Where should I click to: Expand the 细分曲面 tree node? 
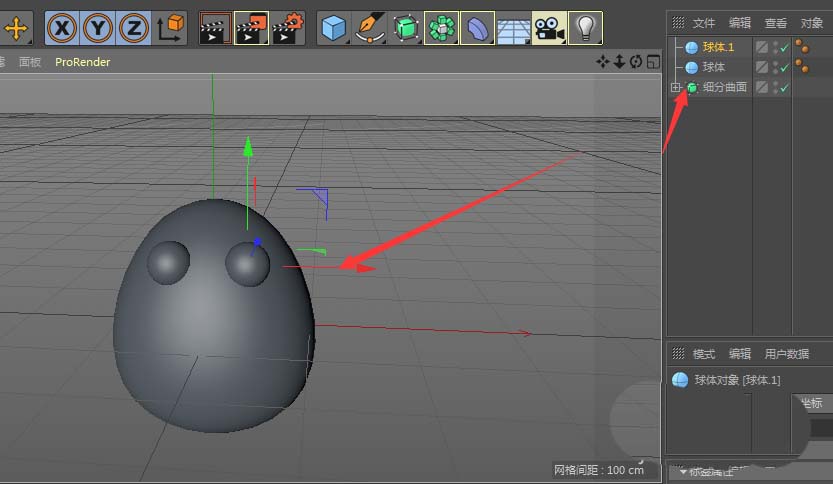coord(675,87)
